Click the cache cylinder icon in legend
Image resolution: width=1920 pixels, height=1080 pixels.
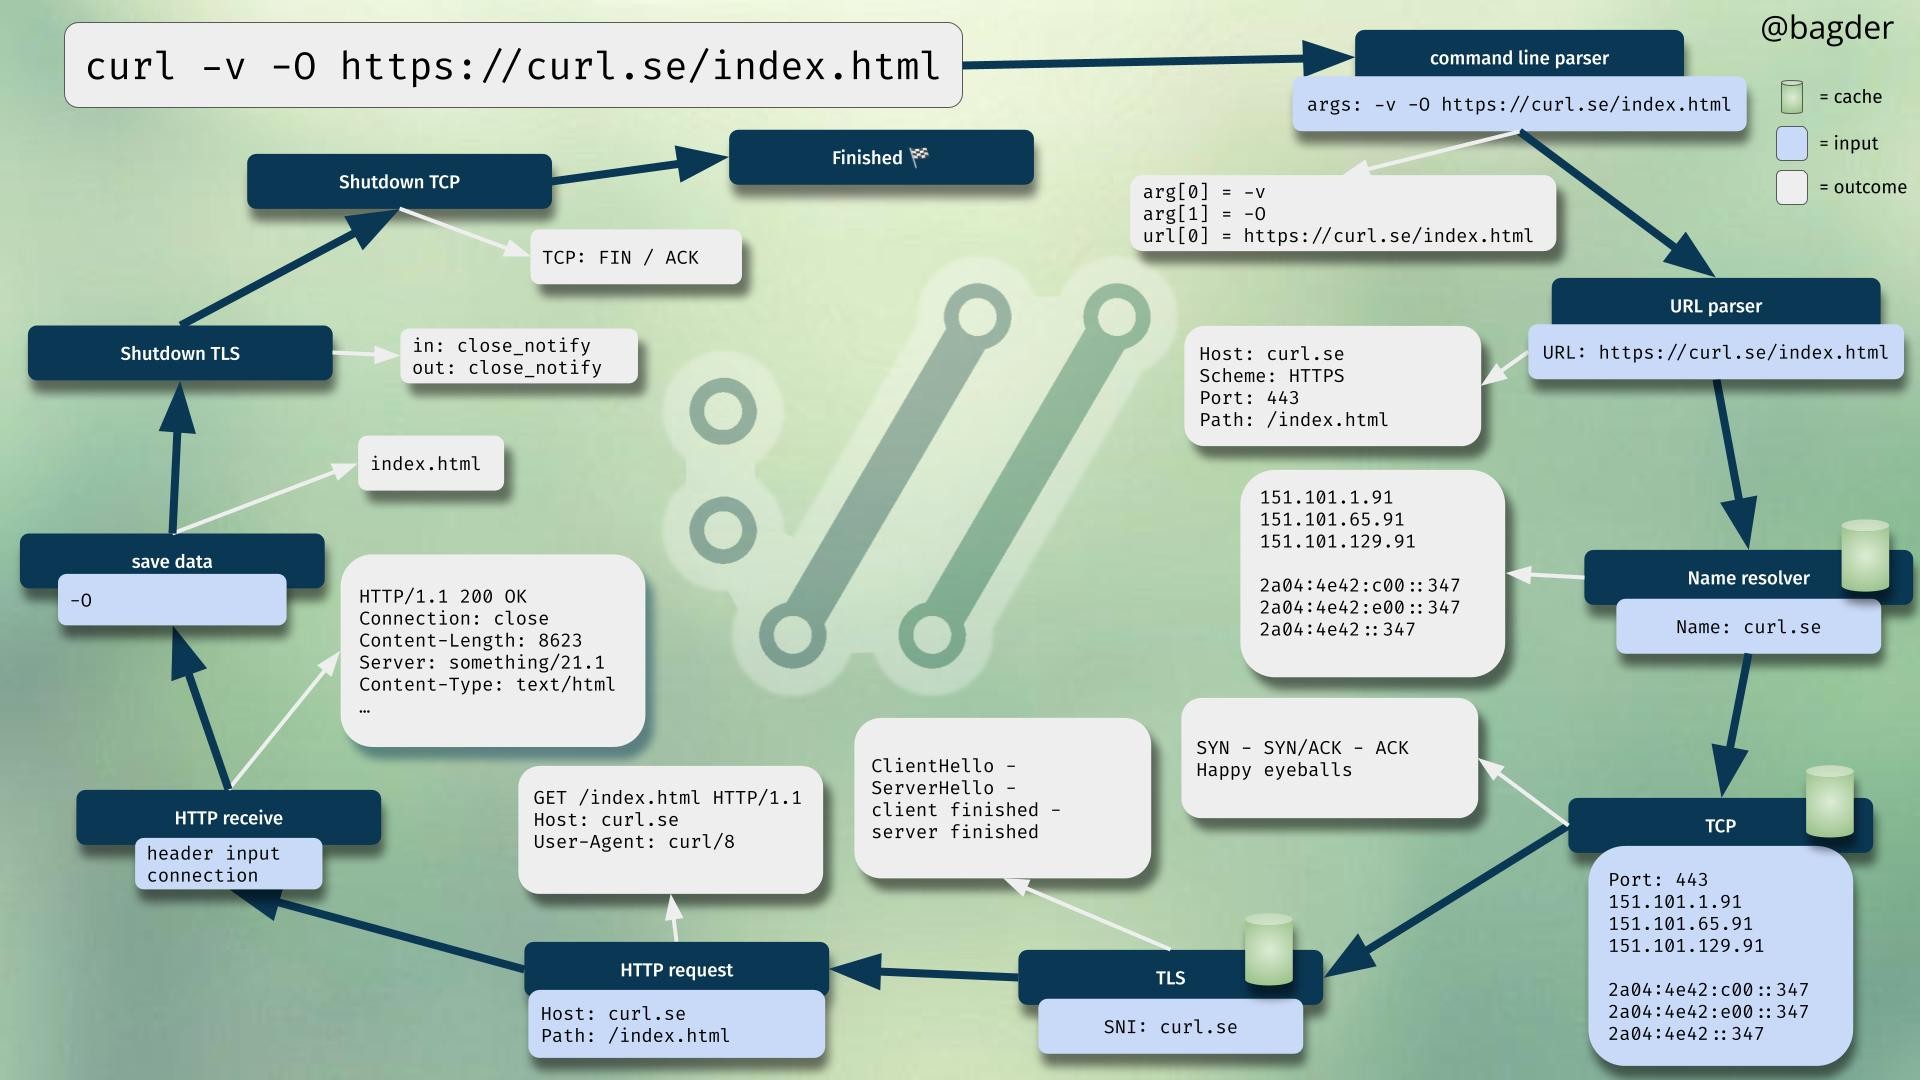1791,97
